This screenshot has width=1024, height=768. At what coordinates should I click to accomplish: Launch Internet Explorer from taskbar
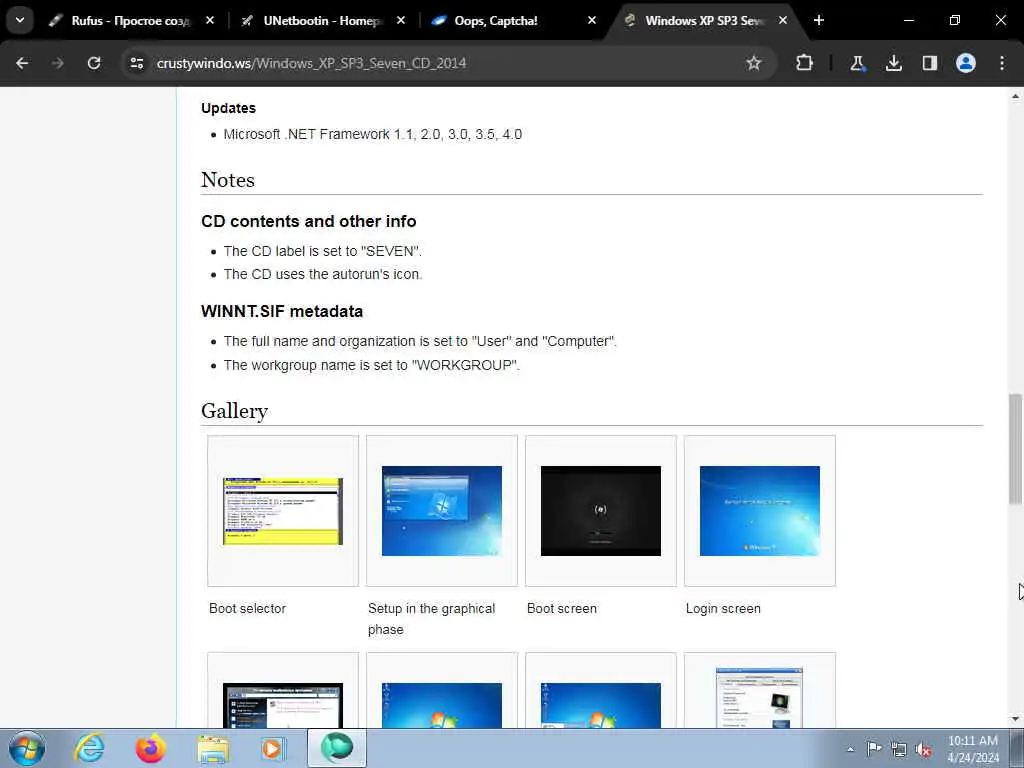(89, 748)
